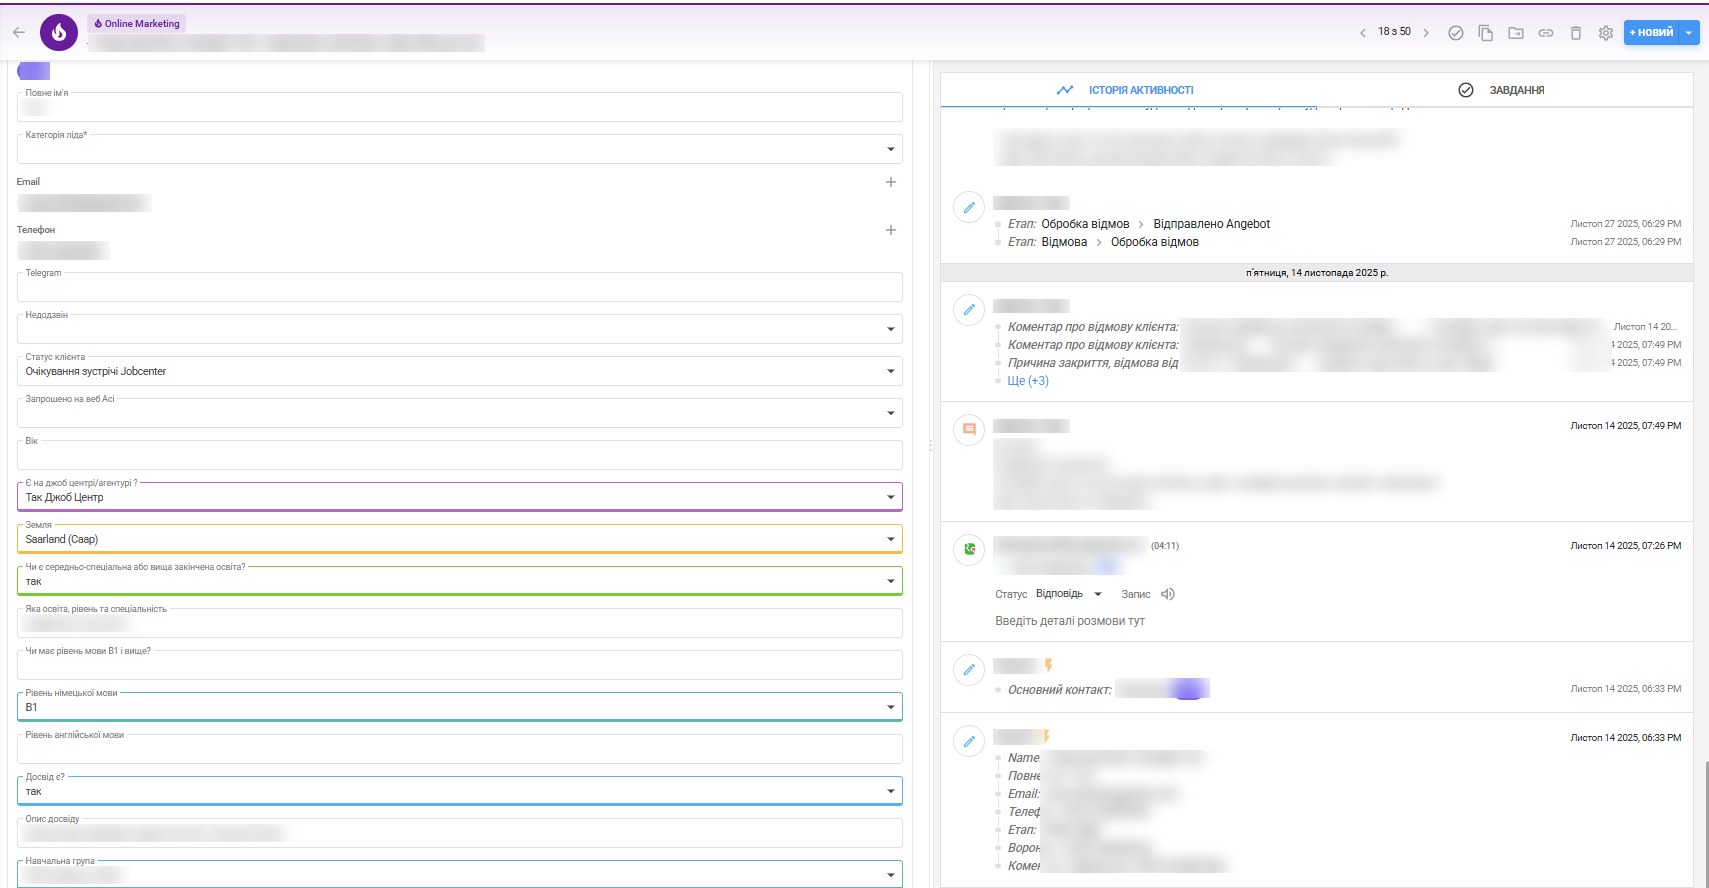Viewport: 1709px width, 888px height.
Task: Add another email with plus icon
Action: pos(891,182)
